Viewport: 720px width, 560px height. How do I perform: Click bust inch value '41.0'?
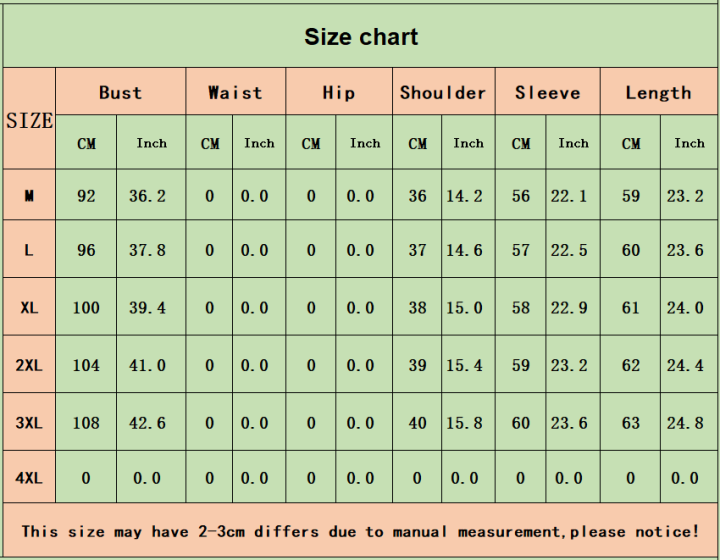coord(147,365)
